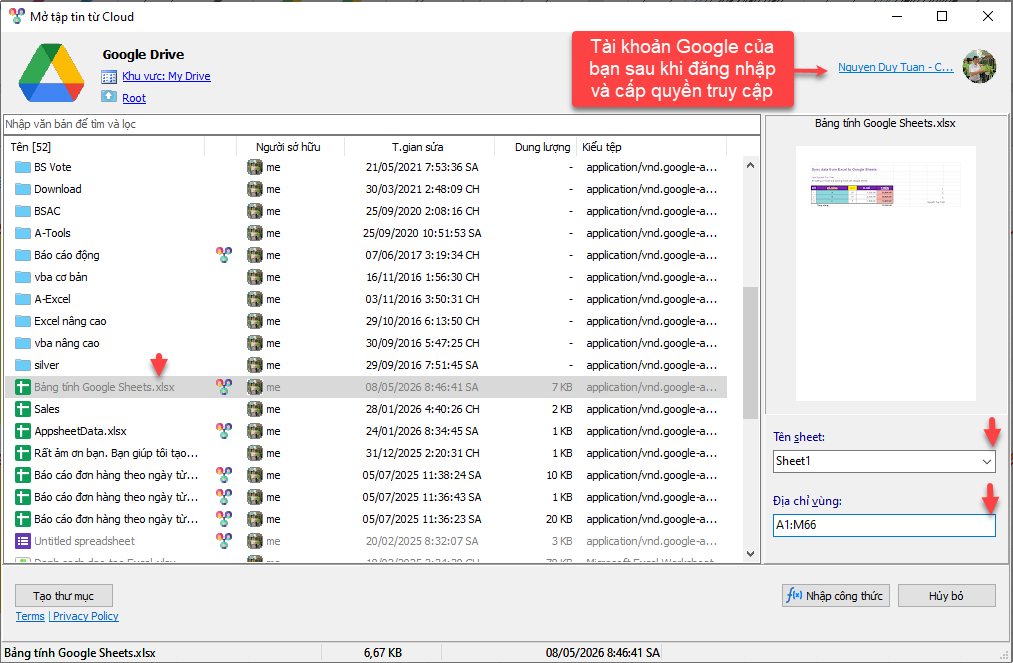Select the A-Tools folder icon

[23, 233]
